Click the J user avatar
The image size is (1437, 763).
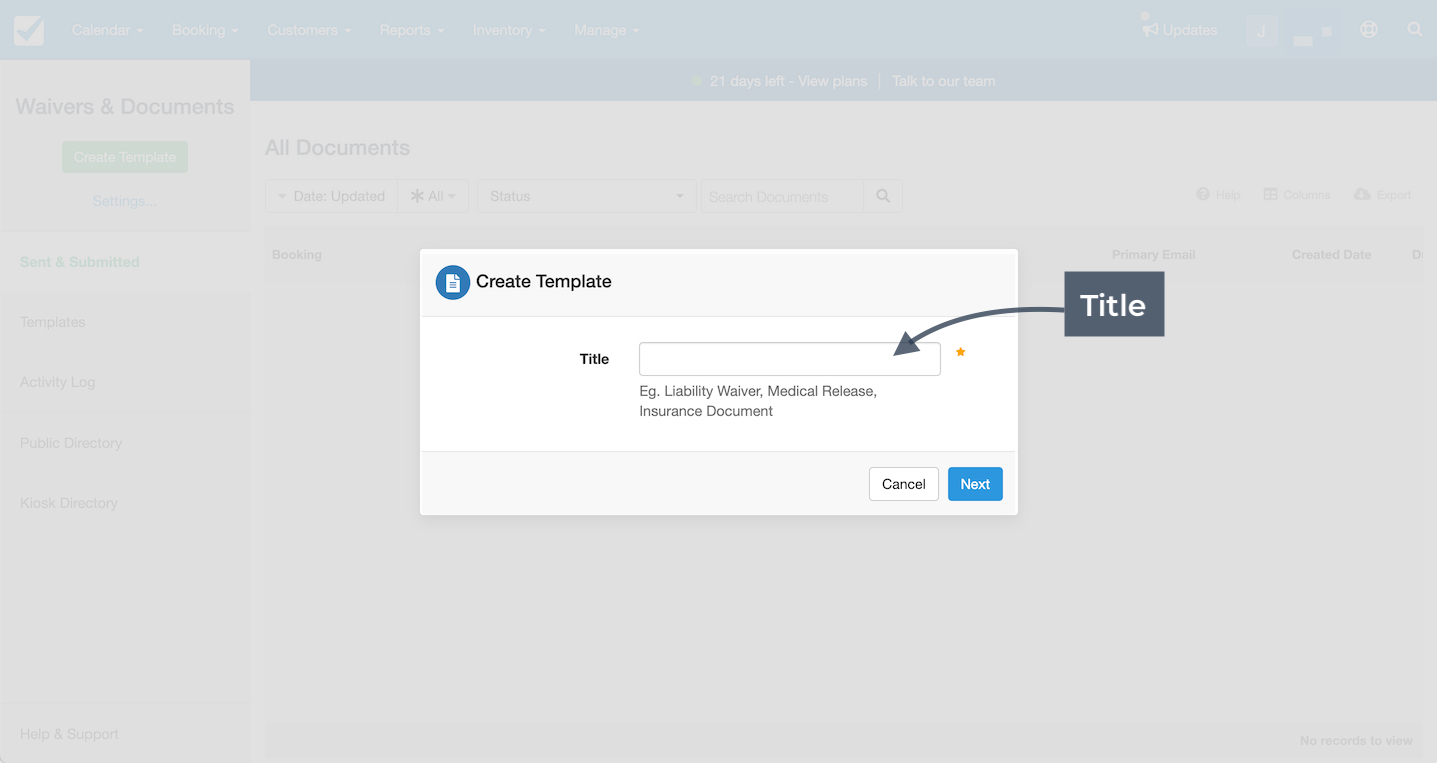click(x=1261, y=31)
